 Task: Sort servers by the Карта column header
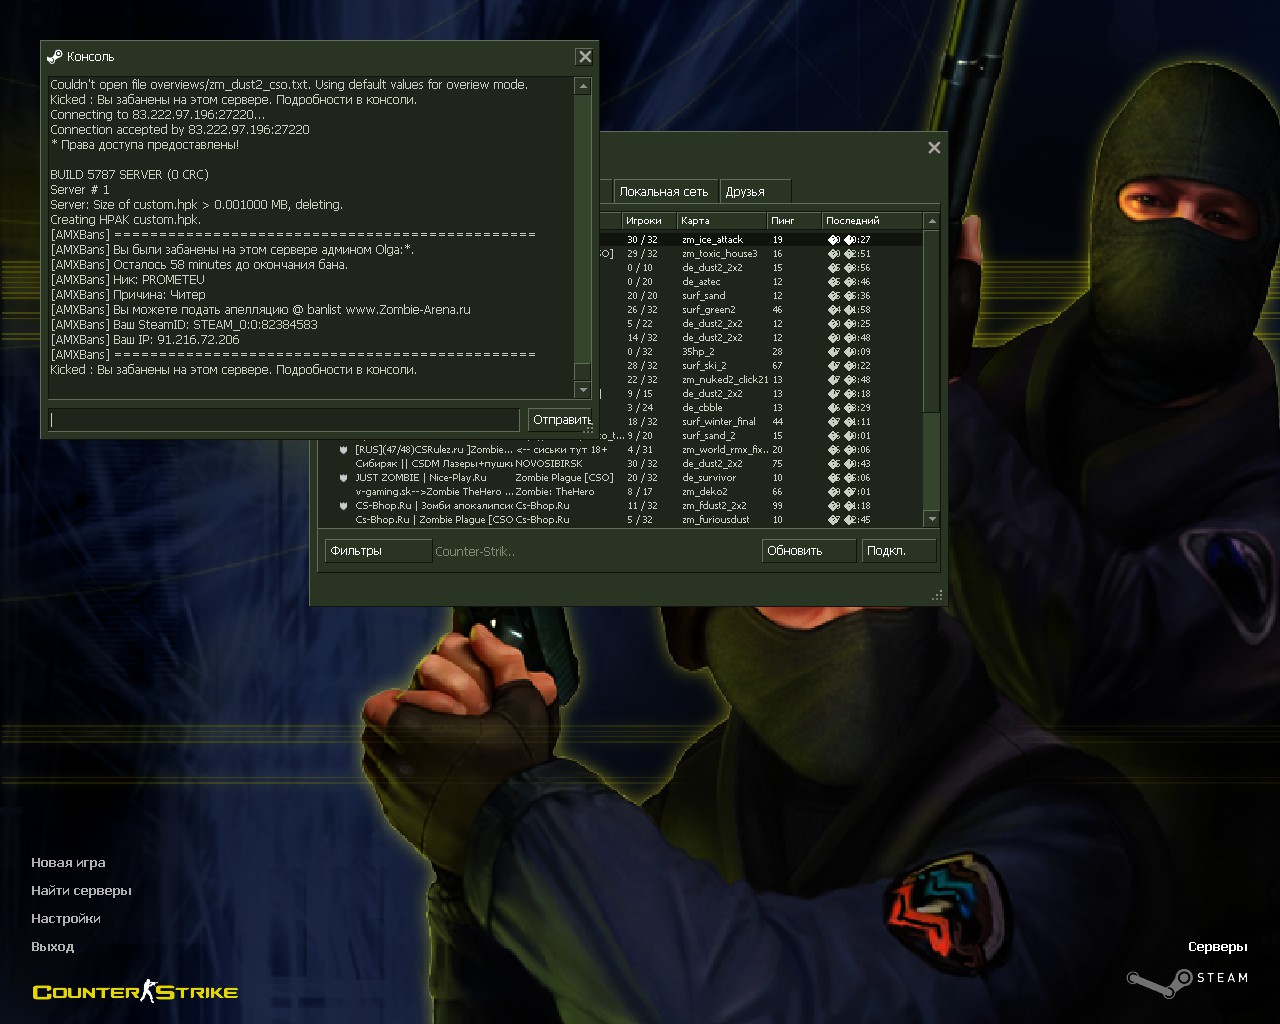721,221
